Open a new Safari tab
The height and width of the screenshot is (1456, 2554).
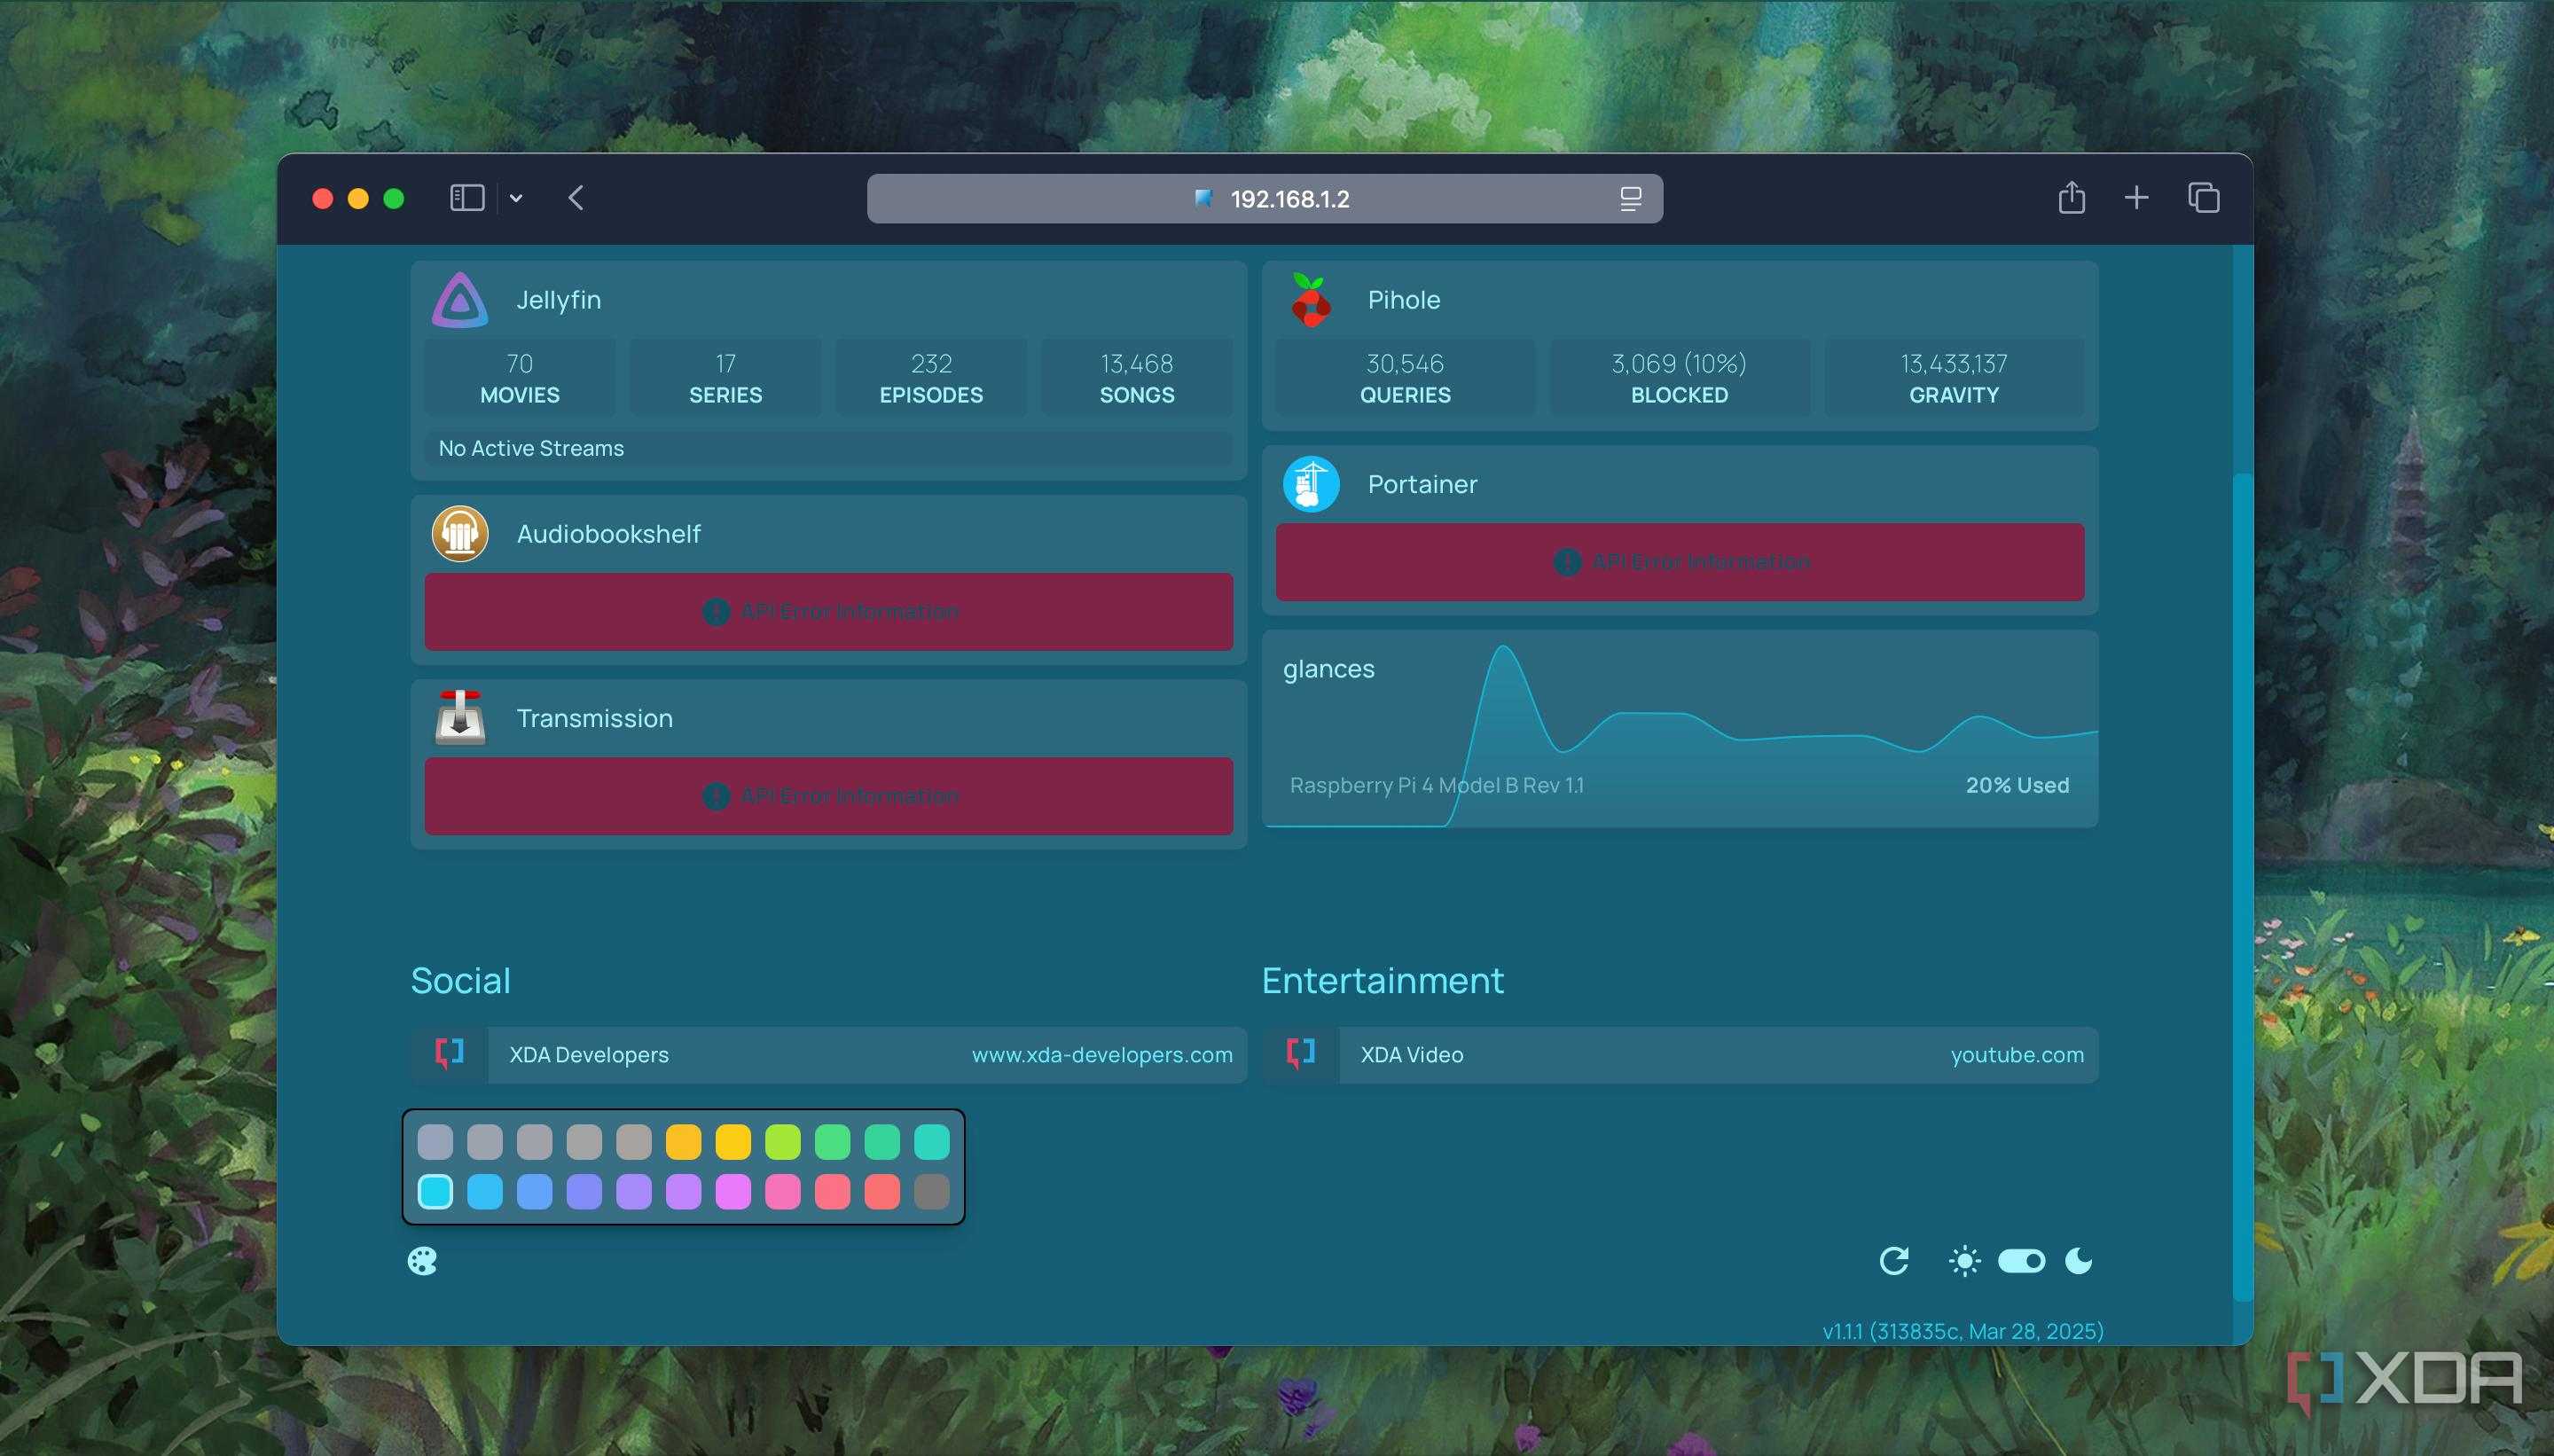[x=2137, y=198]
